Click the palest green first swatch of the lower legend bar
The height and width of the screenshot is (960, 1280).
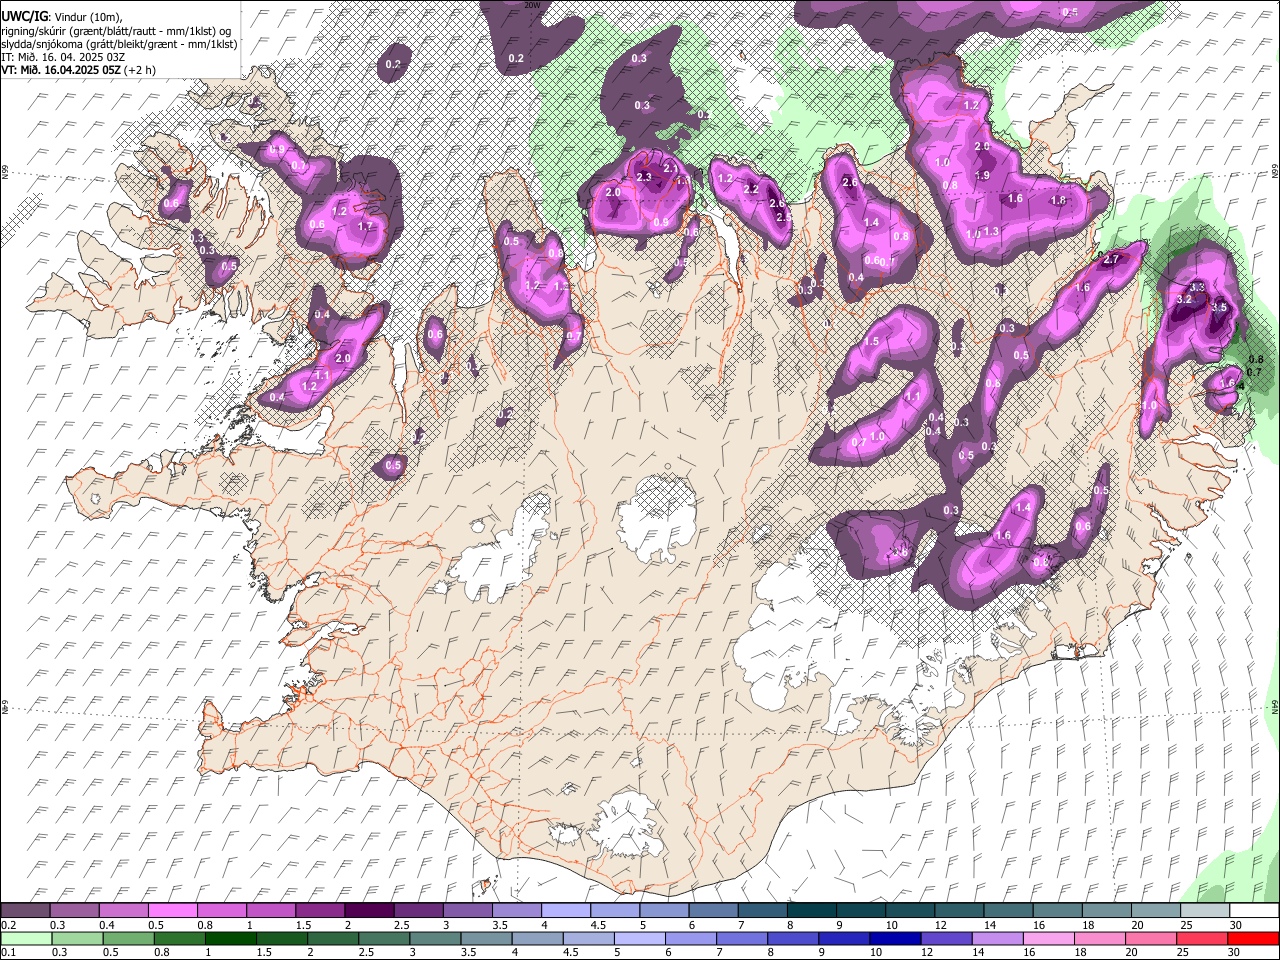click(x=27, y=939)
